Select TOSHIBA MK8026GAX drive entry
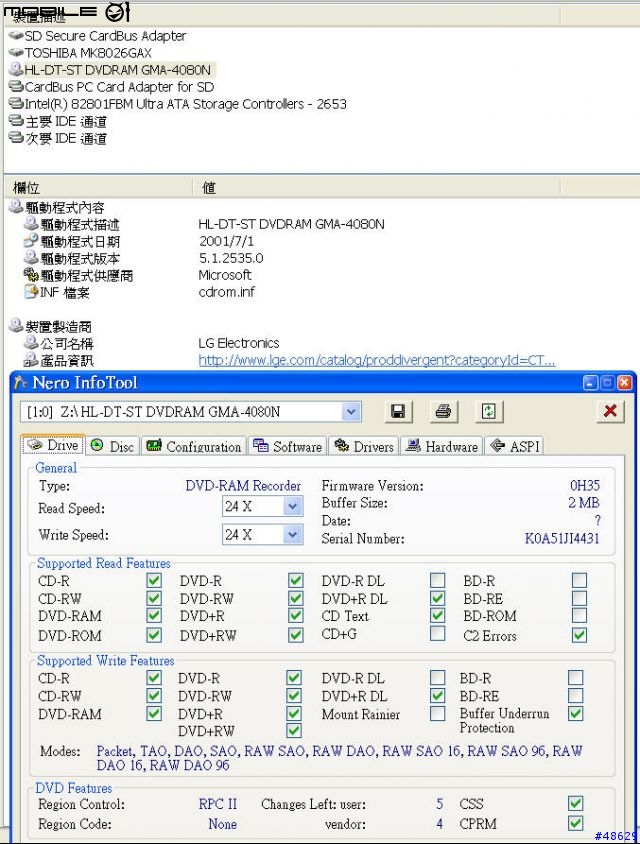 88,53
